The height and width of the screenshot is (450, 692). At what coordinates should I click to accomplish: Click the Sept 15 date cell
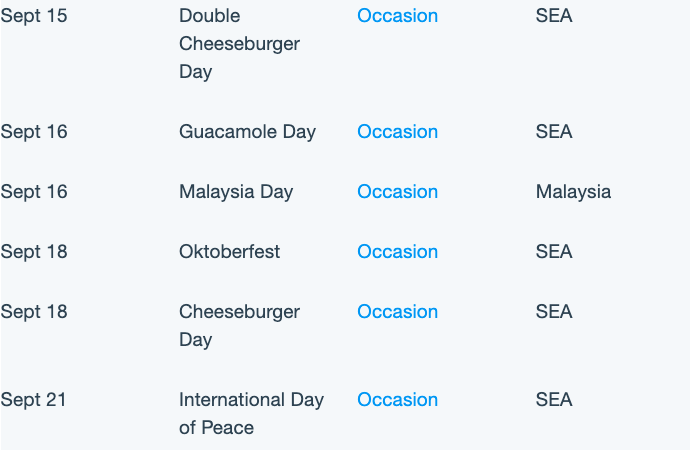click(34, 16)
